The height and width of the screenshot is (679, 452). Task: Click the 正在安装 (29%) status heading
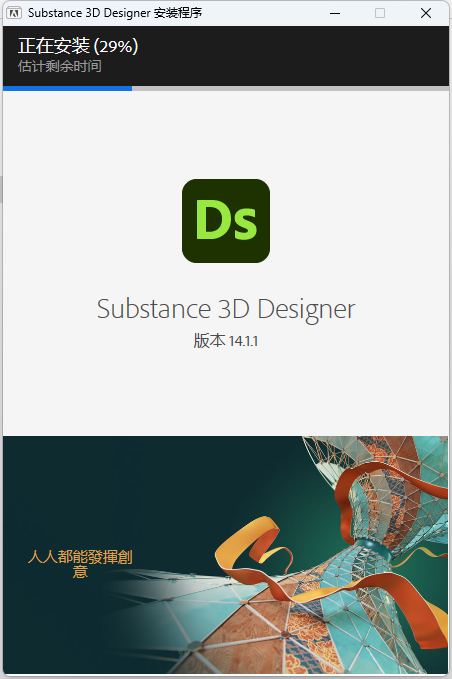pos(78,46)
